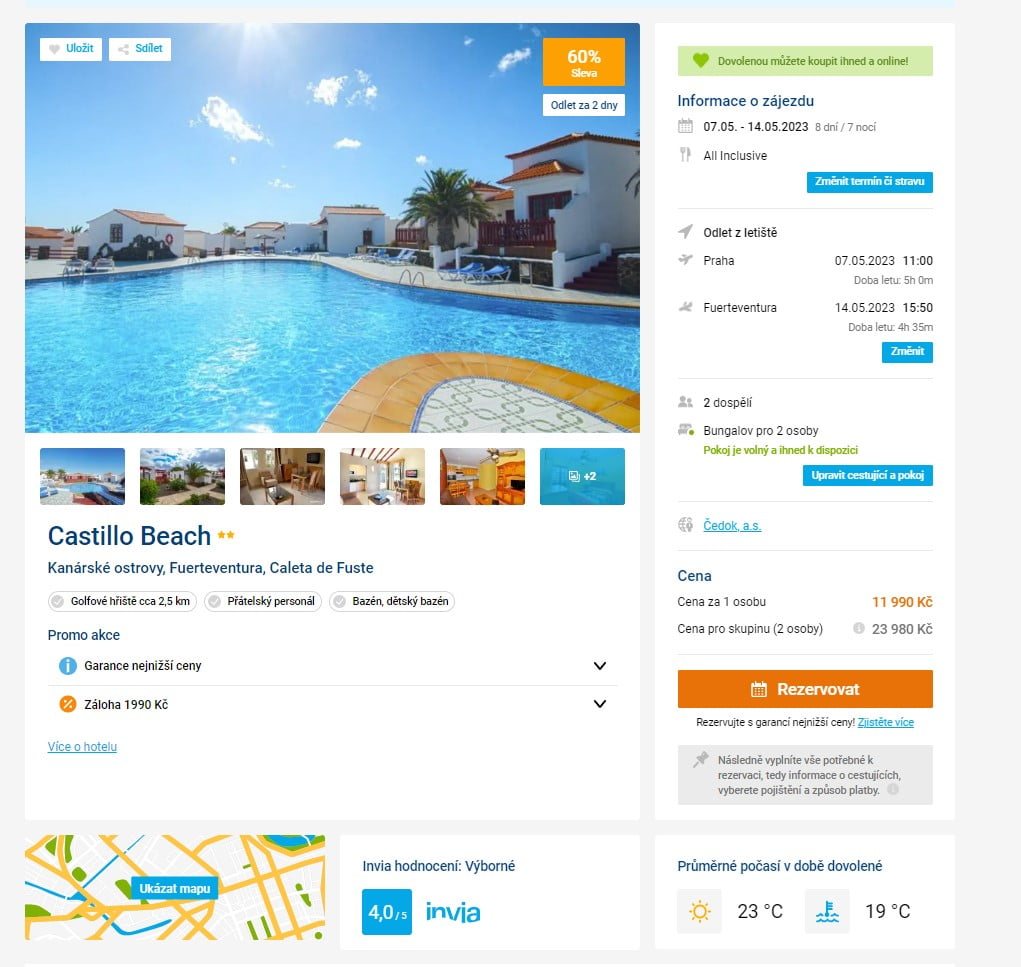Select the Bazén, dětský bazén tag

(x=392, y=601)
